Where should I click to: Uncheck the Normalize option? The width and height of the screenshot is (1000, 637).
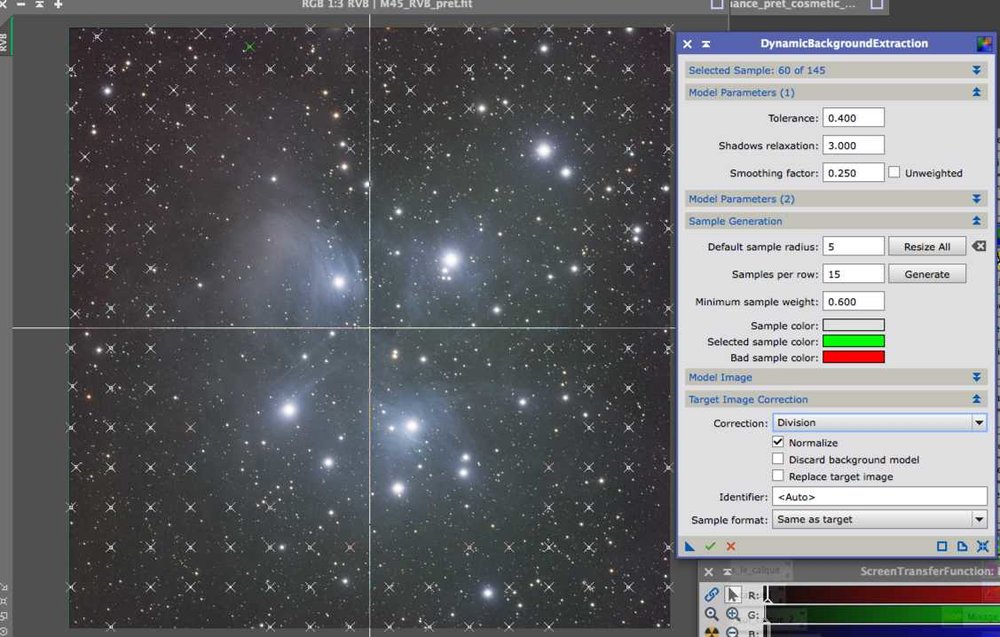coord(777,442)
